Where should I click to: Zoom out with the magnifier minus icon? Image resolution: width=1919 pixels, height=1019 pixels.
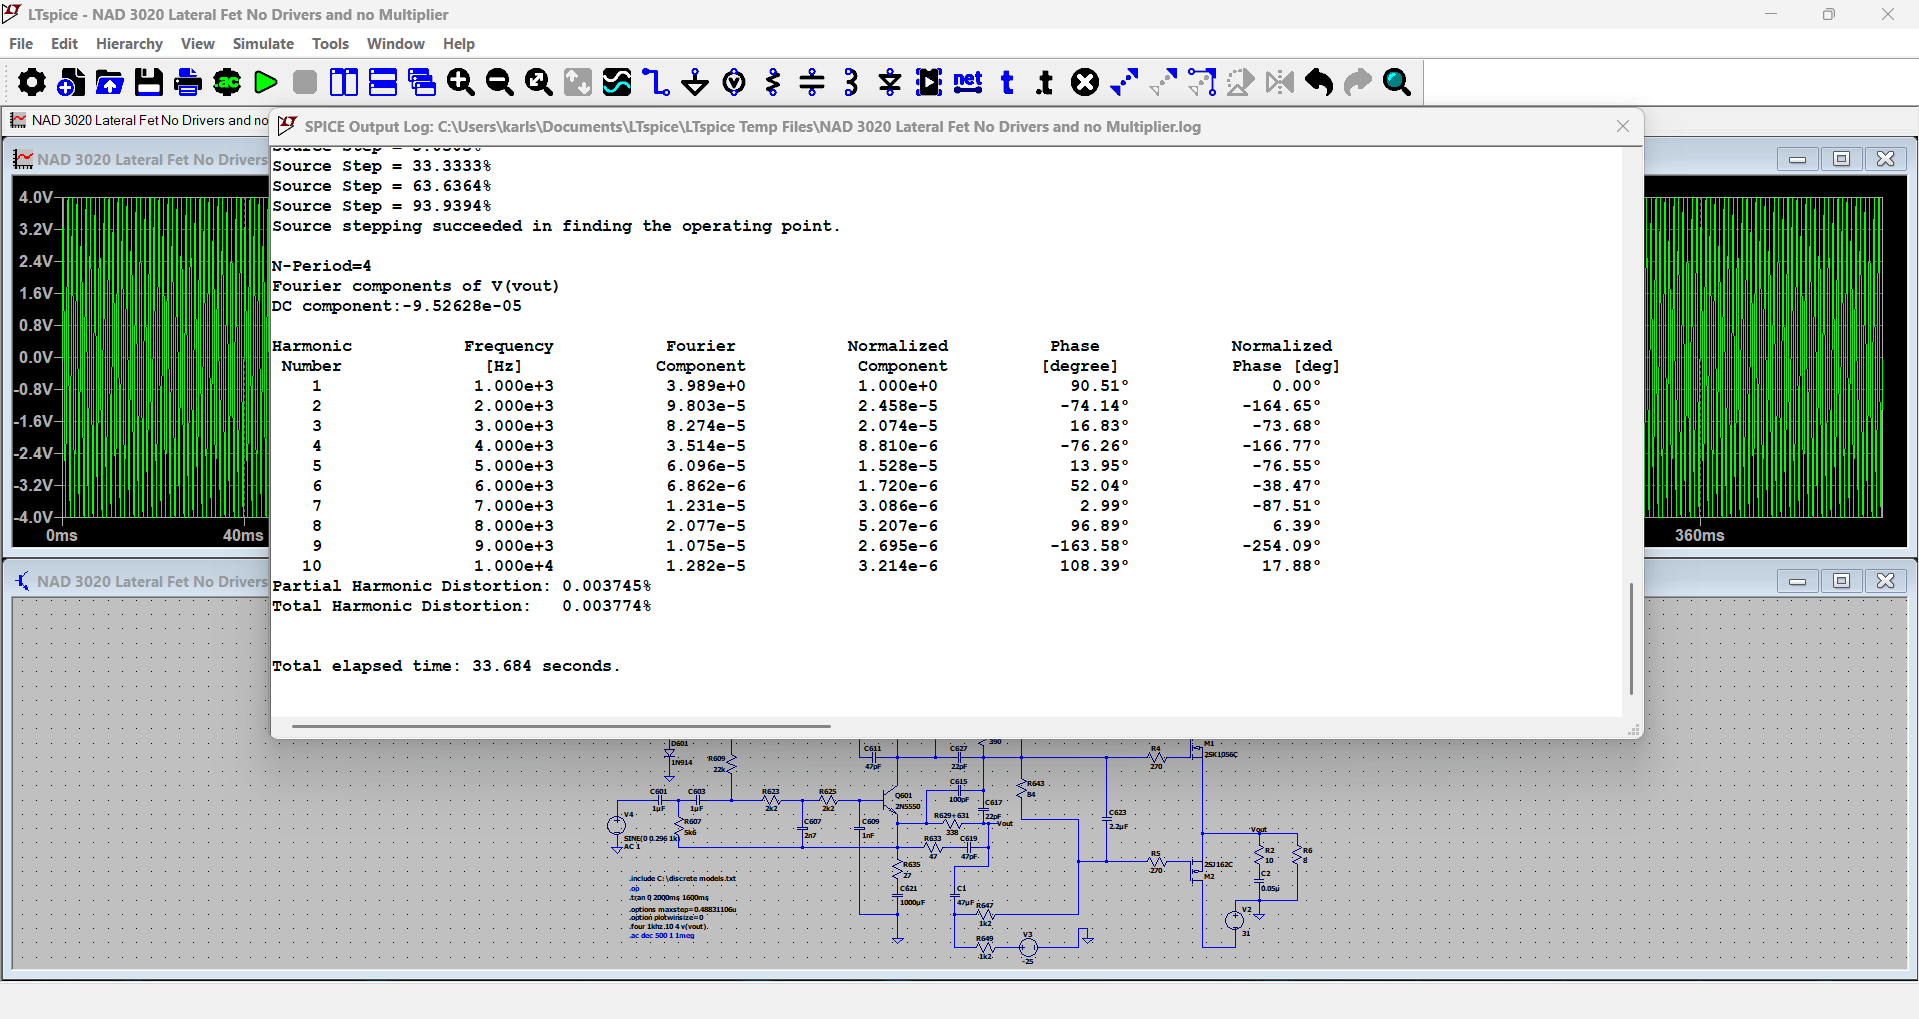500,82
